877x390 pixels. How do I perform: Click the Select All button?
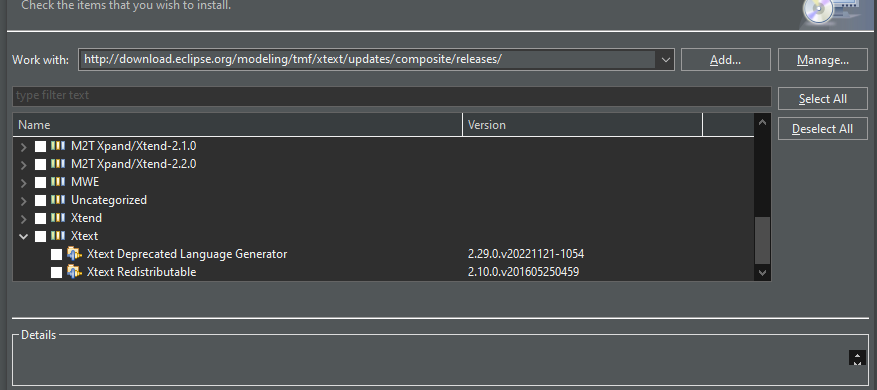click(823, 98)
